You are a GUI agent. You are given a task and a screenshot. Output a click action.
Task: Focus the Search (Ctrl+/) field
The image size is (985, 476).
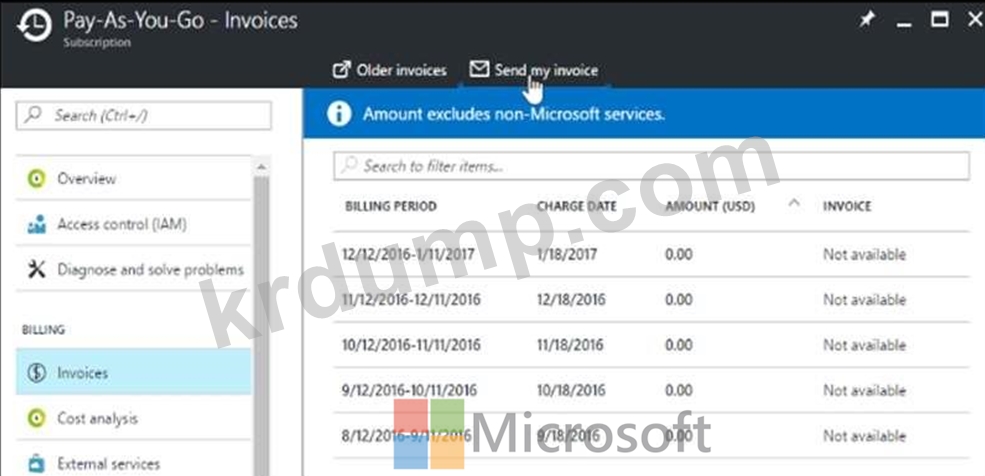point(144,115)
